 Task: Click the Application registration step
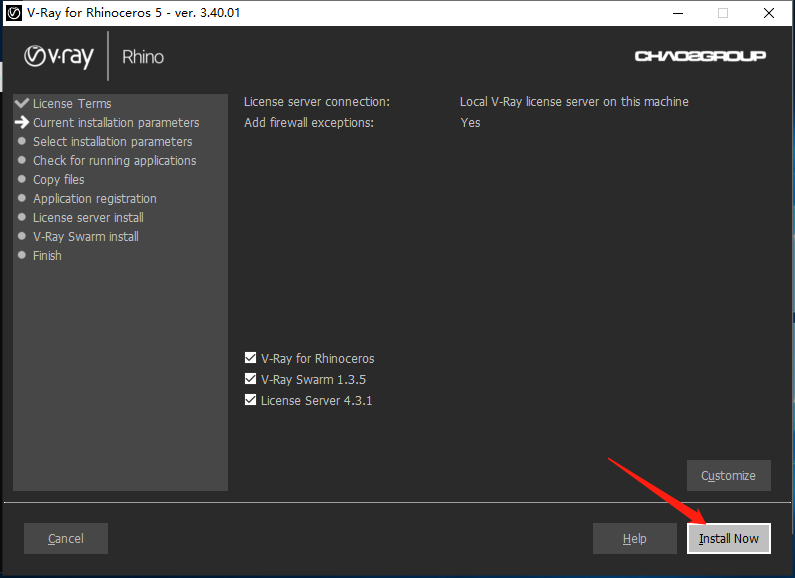coord(95,199)
